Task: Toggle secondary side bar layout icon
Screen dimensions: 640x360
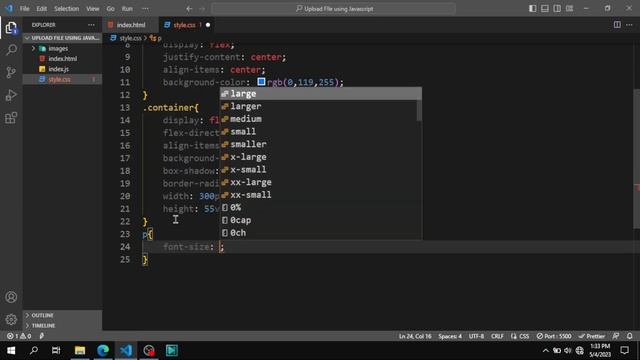Action: [557, 9]
